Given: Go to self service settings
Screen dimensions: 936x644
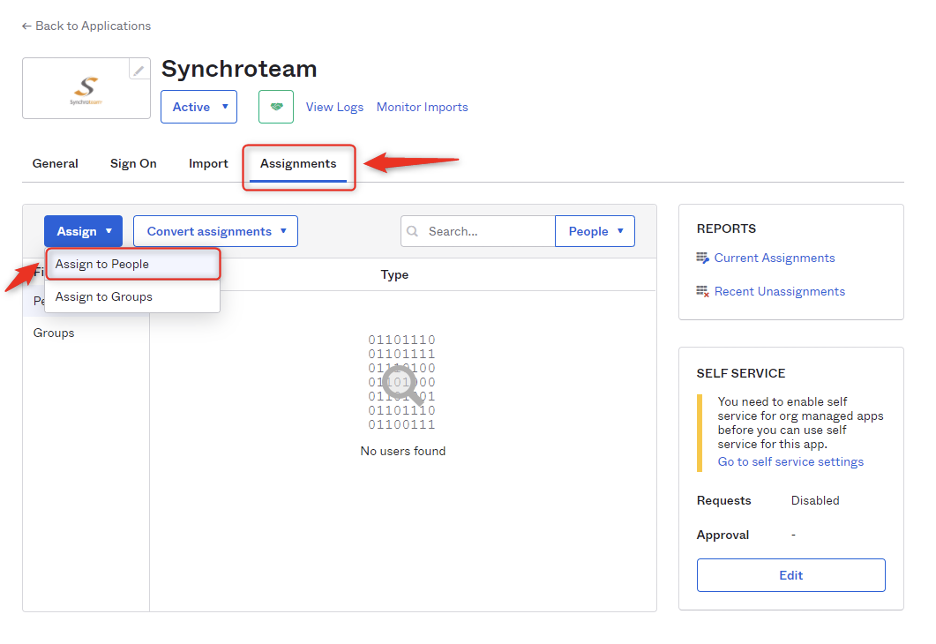Looking at the screenshot, I should click(790, 461).
